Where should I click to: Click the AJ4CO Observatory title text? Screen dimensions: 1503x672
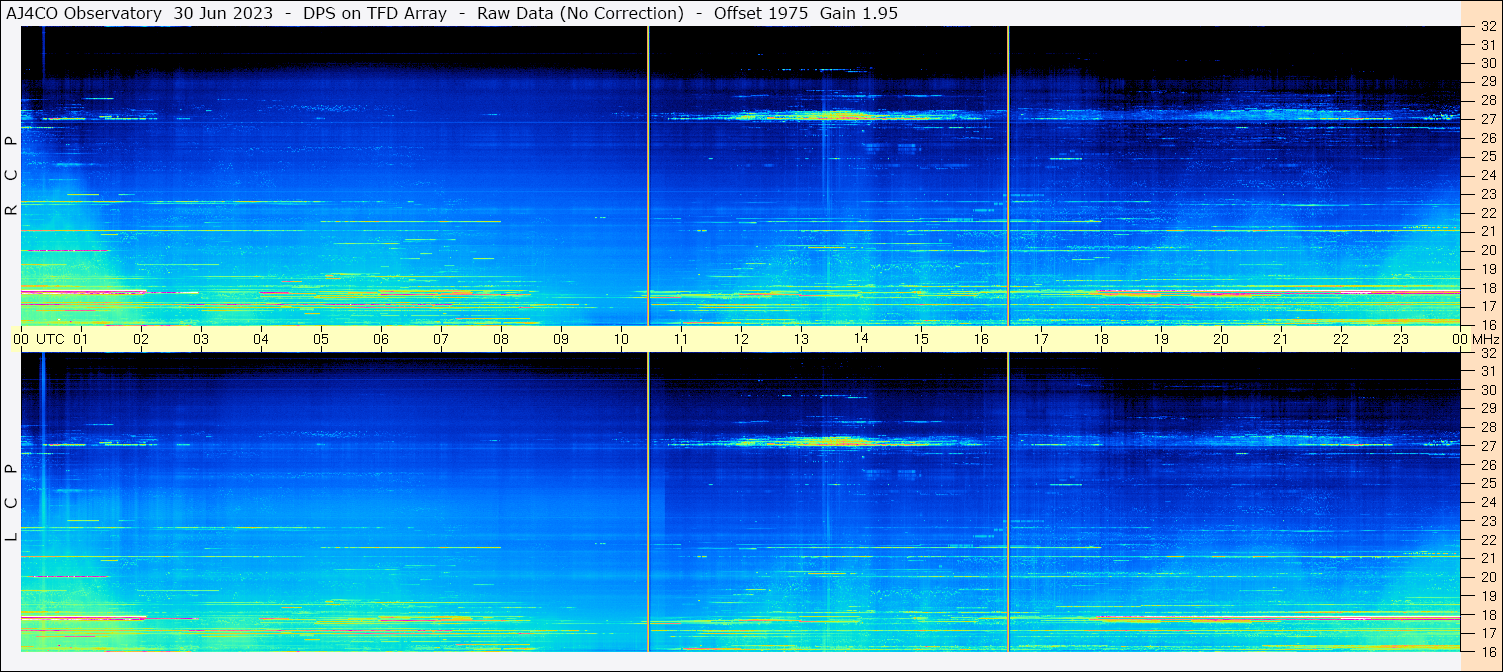85,13
